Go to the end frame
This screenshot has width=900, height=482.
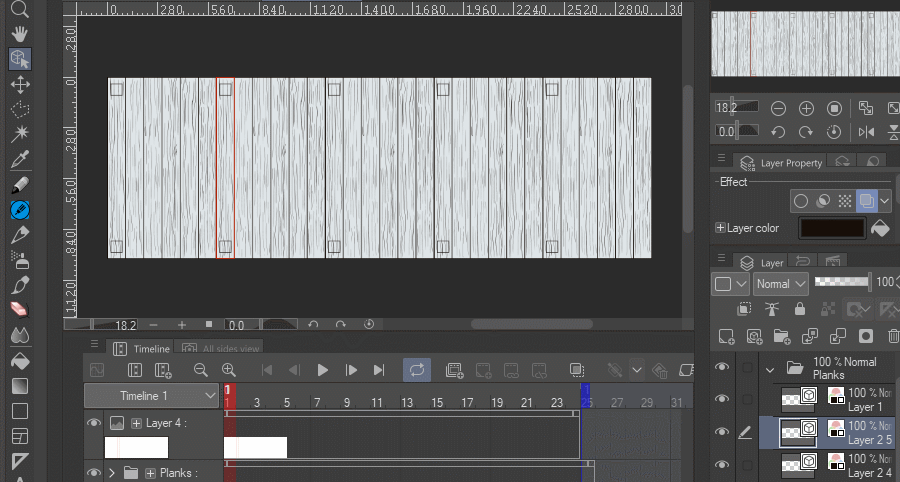(379, 370)
